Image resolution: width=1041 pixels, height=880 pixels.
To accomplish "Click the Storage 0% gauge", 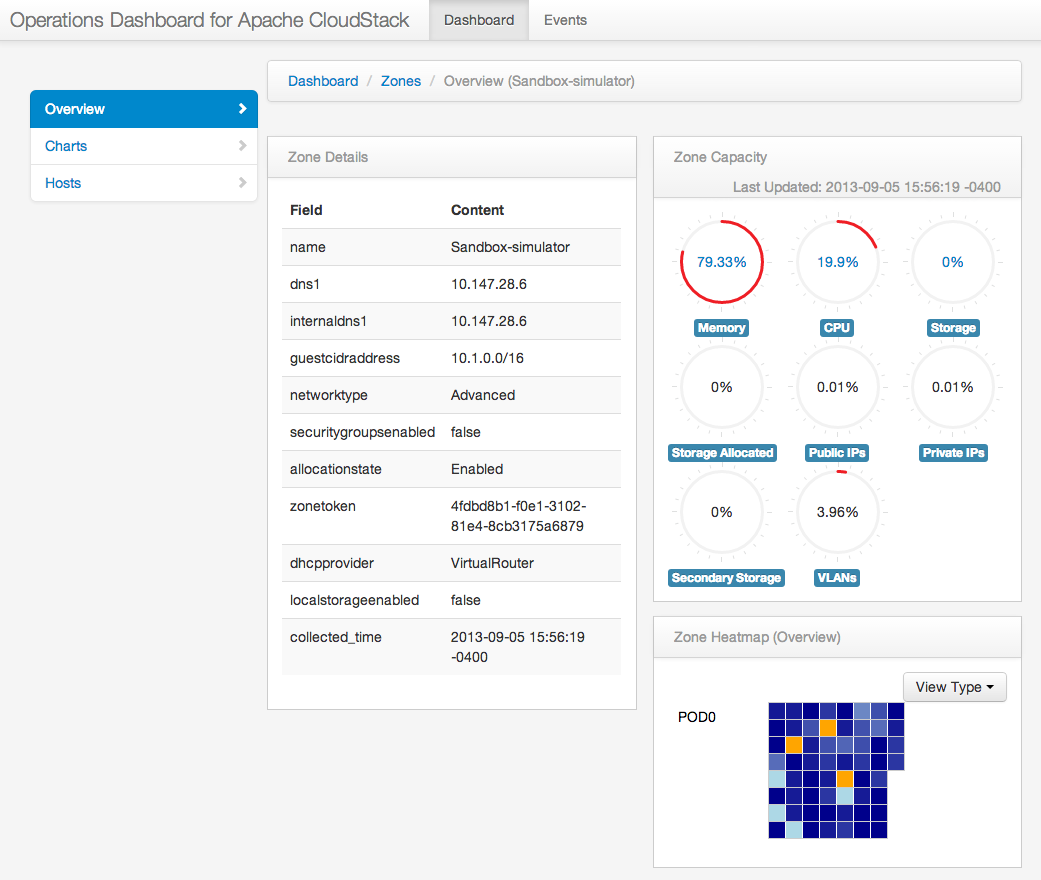I will (953, 262).
